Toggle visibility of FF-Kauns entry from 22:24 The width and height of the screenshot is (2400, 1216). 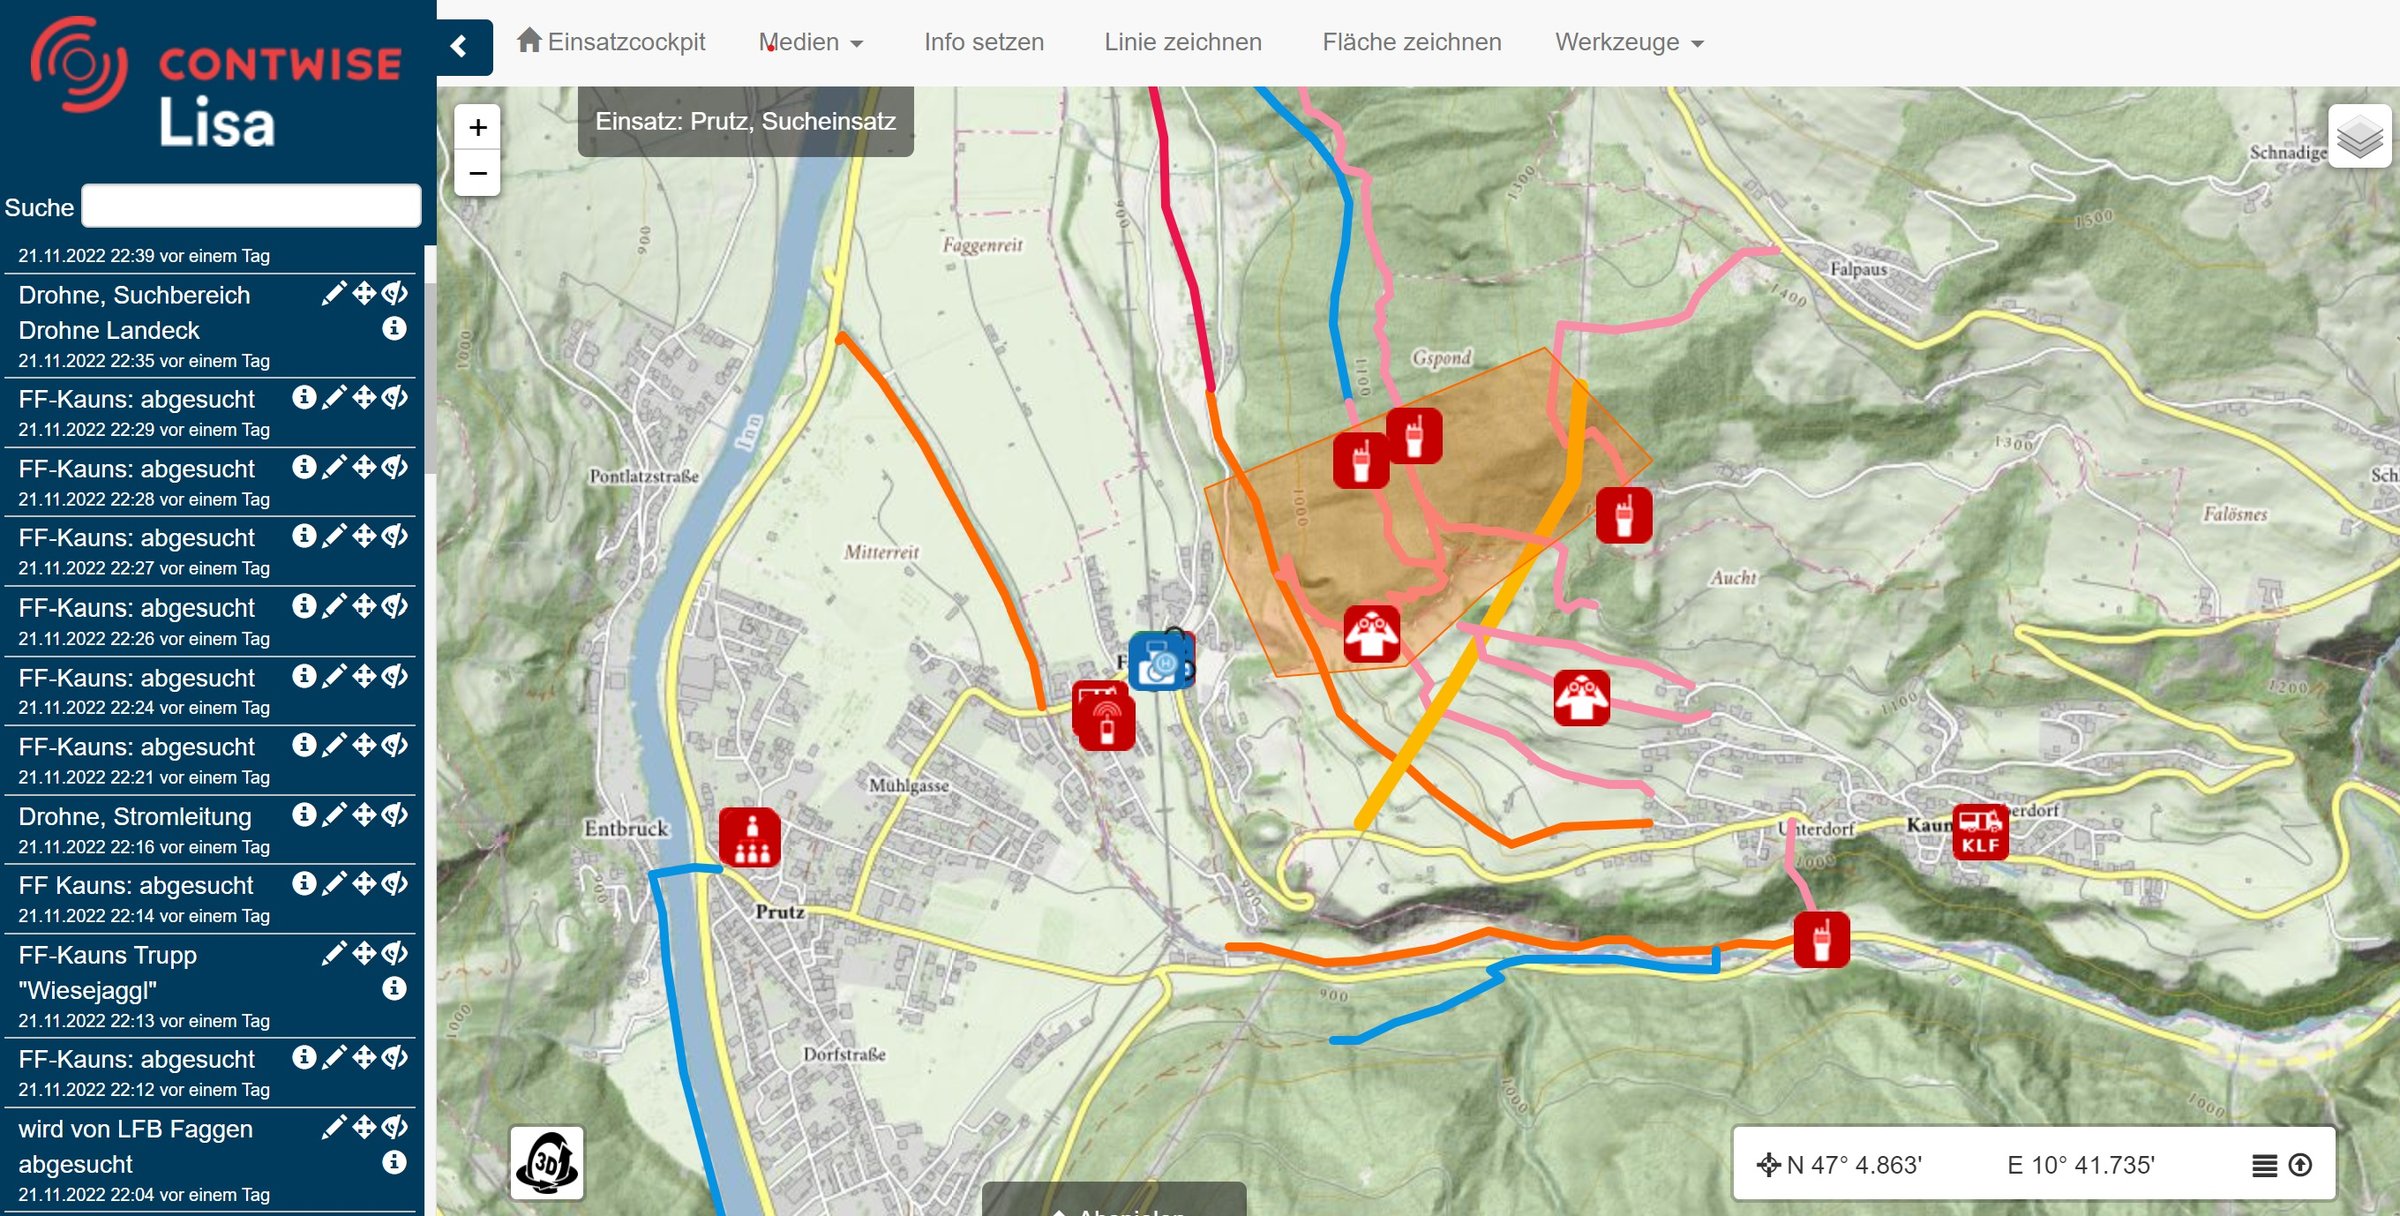(x=395, y=676)
